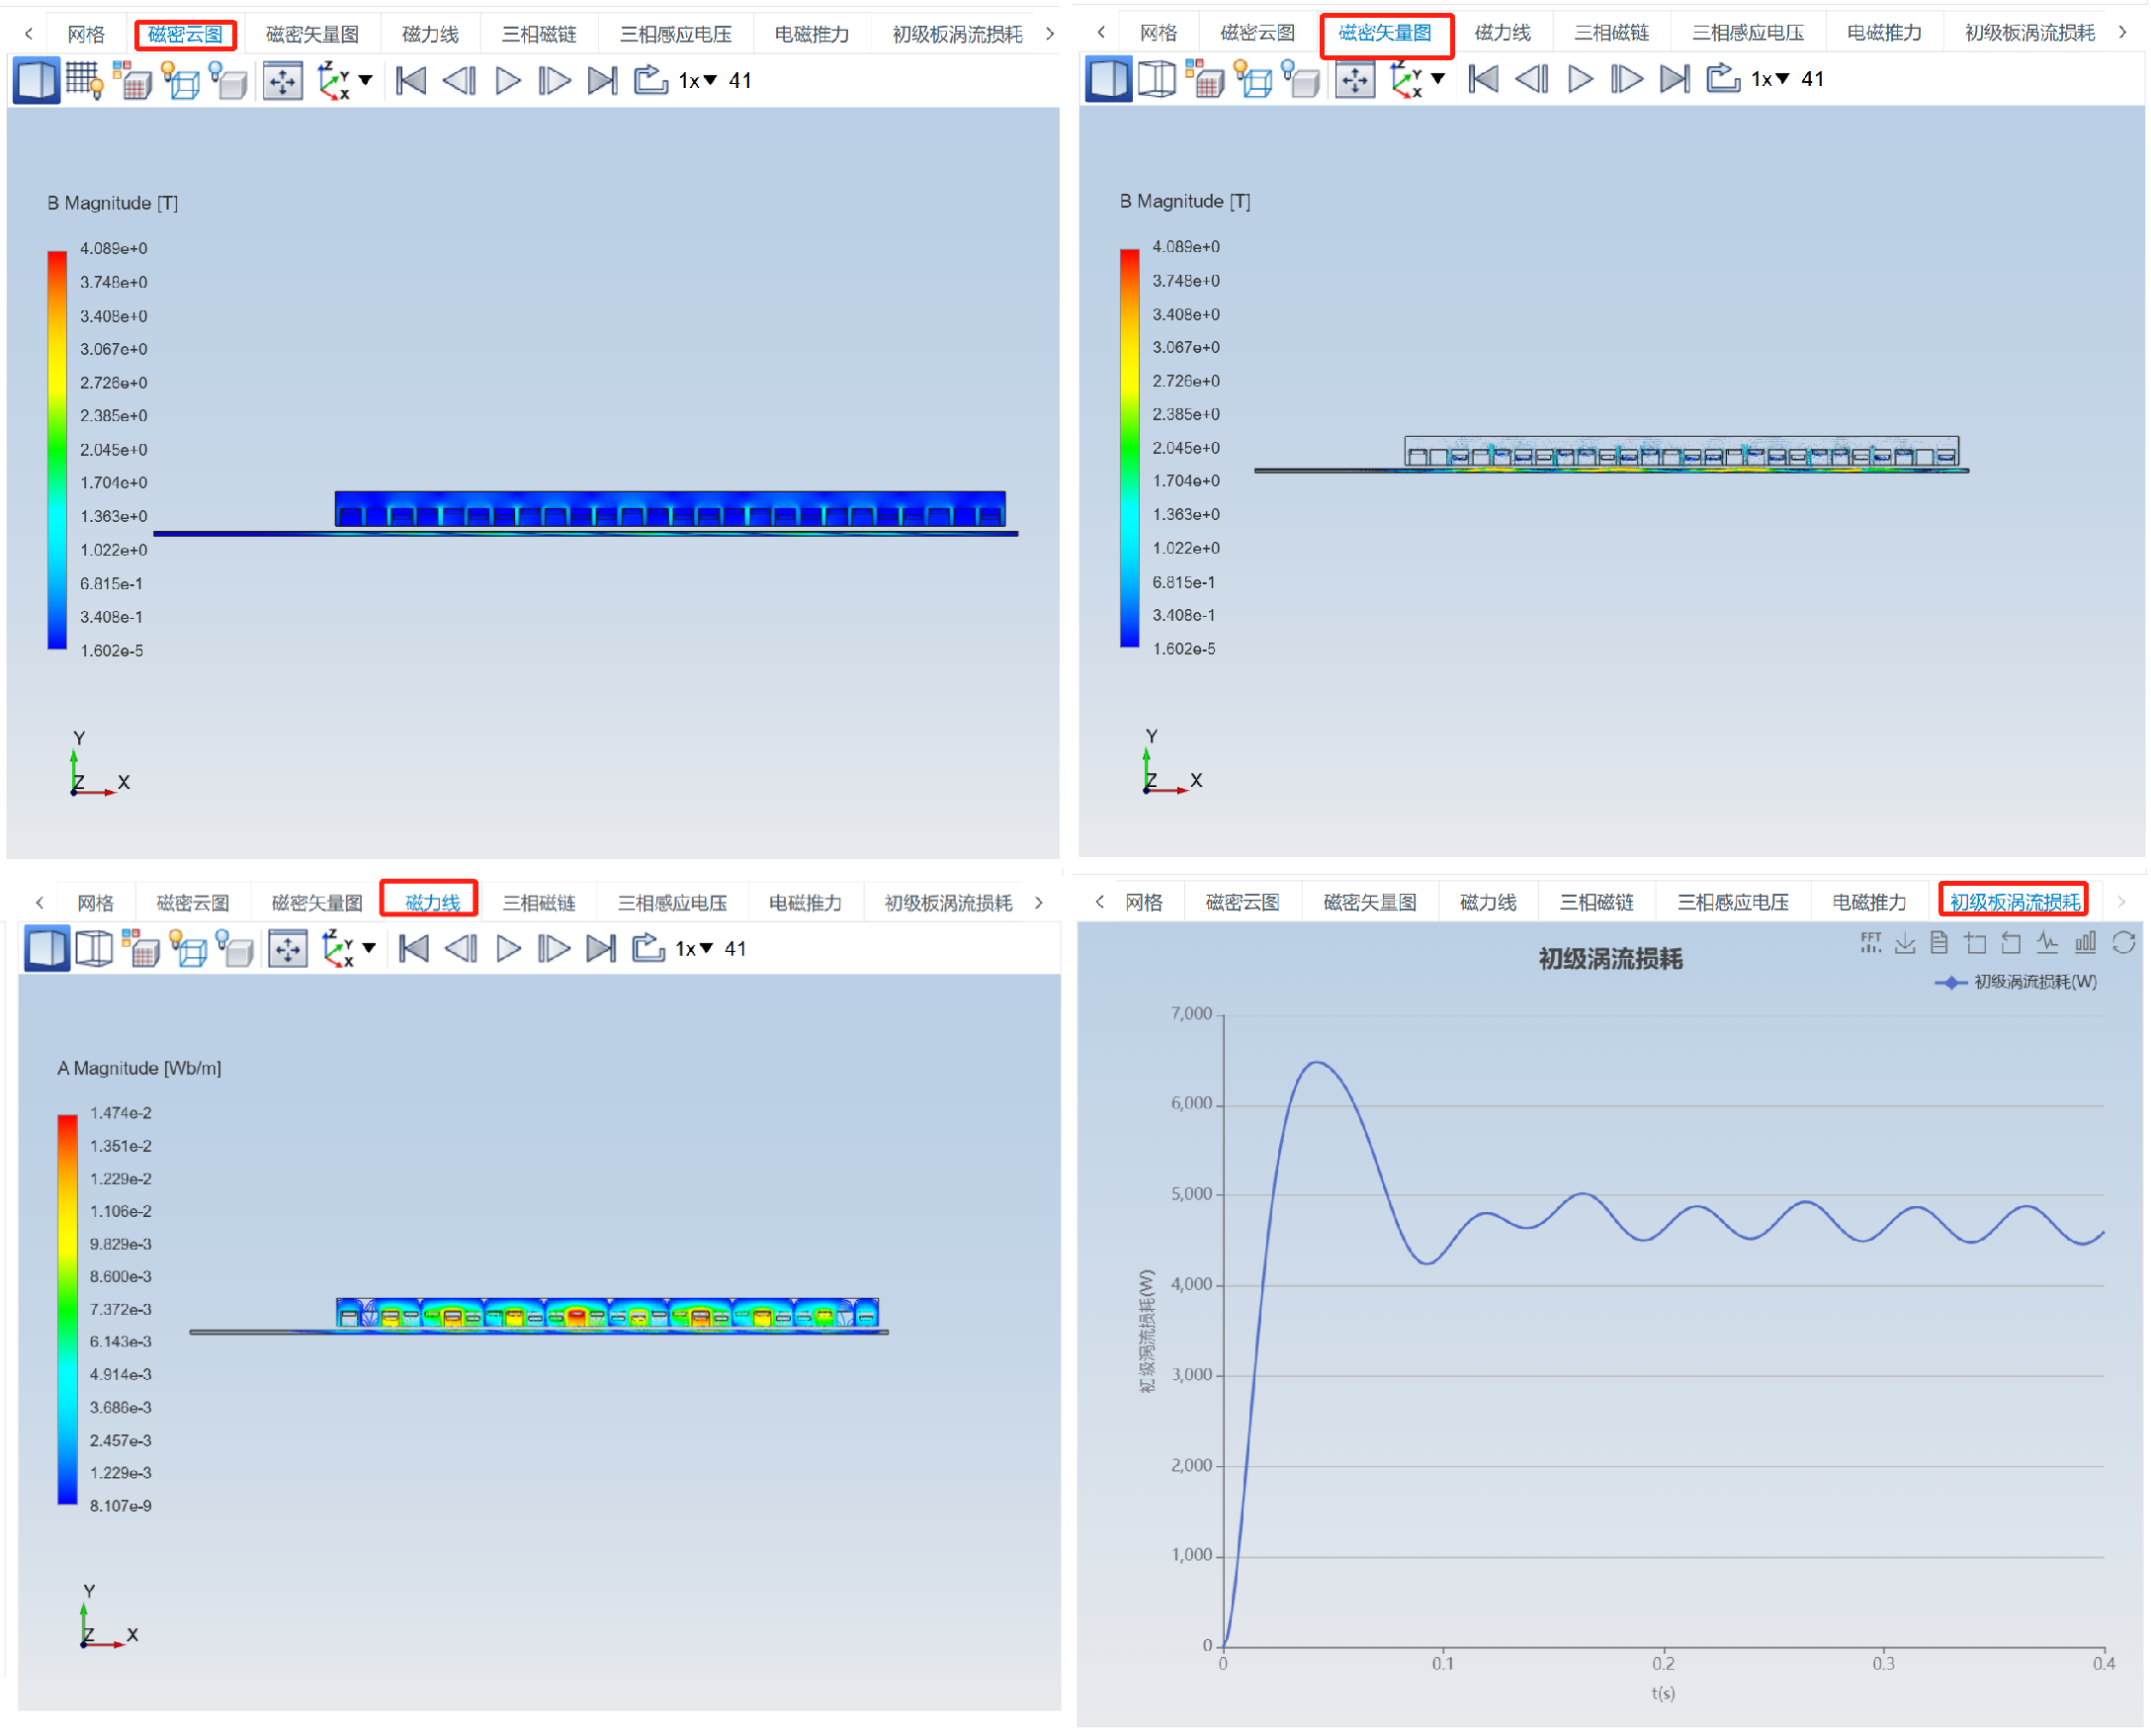2151x1736 pixels.
Task: Open axis orientation dropdown in bottom-left panel
Action: click(x=369, y=948)
